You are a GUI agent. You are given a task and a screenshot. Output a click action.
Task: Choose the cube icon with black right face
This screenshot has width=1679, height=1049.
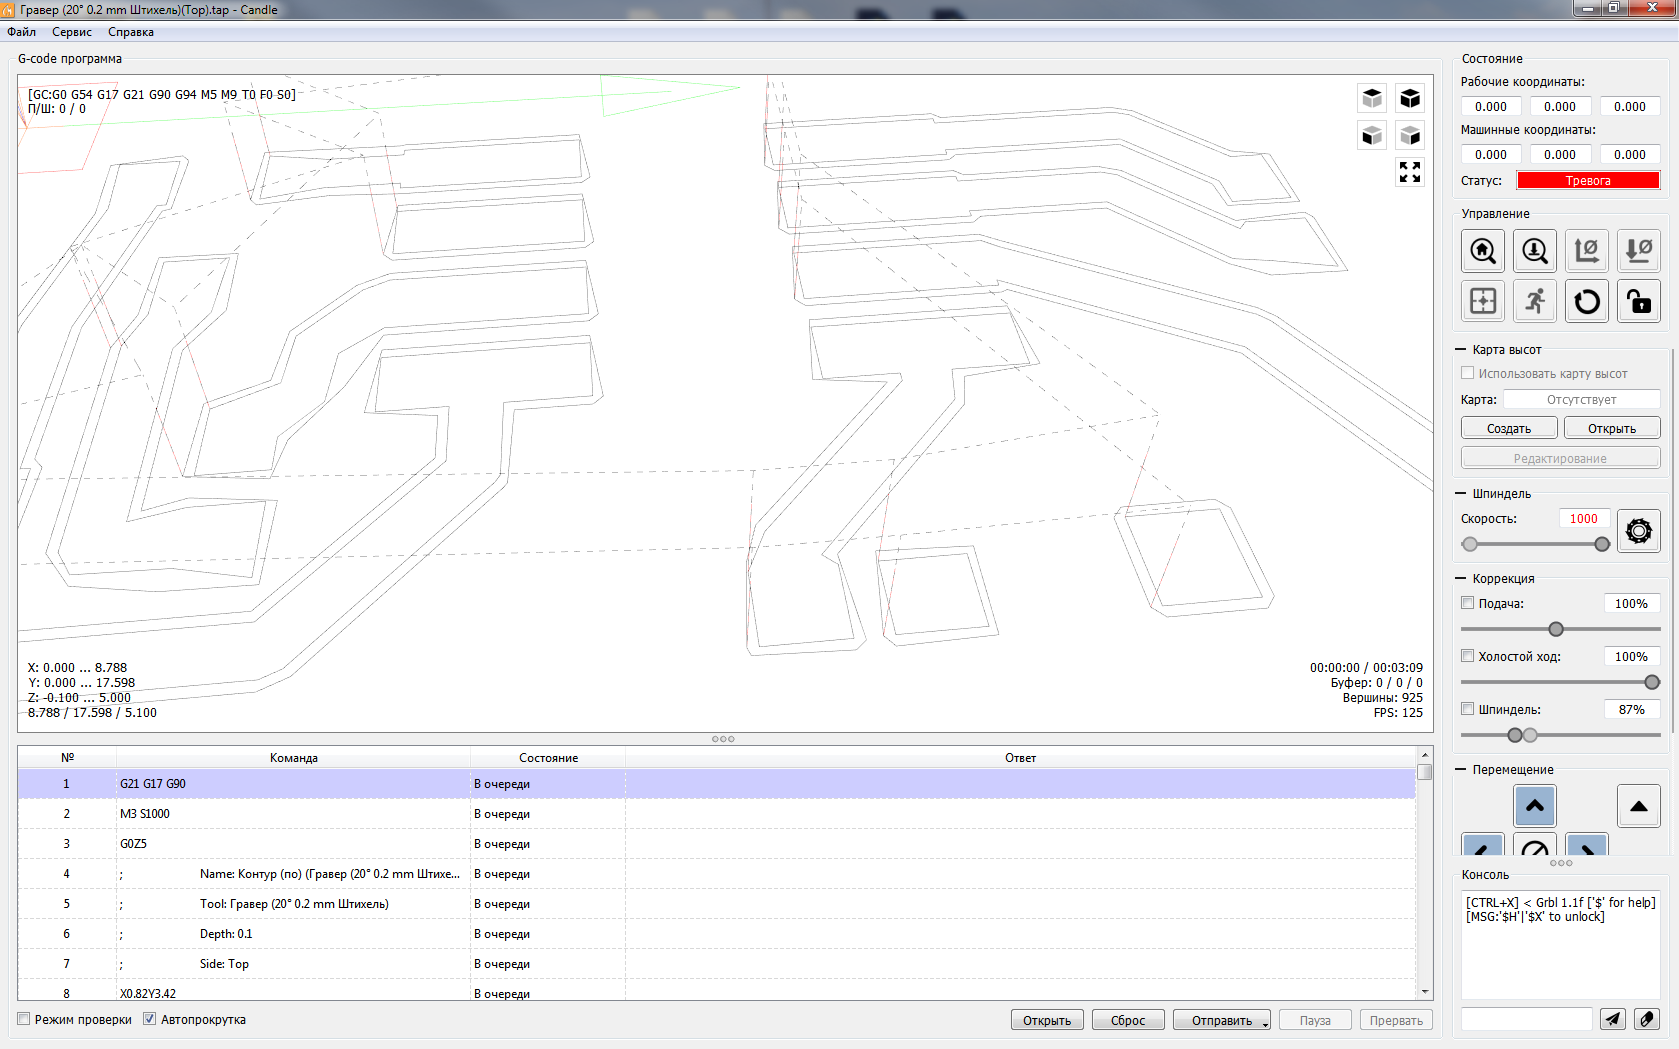click(1410, 135)
